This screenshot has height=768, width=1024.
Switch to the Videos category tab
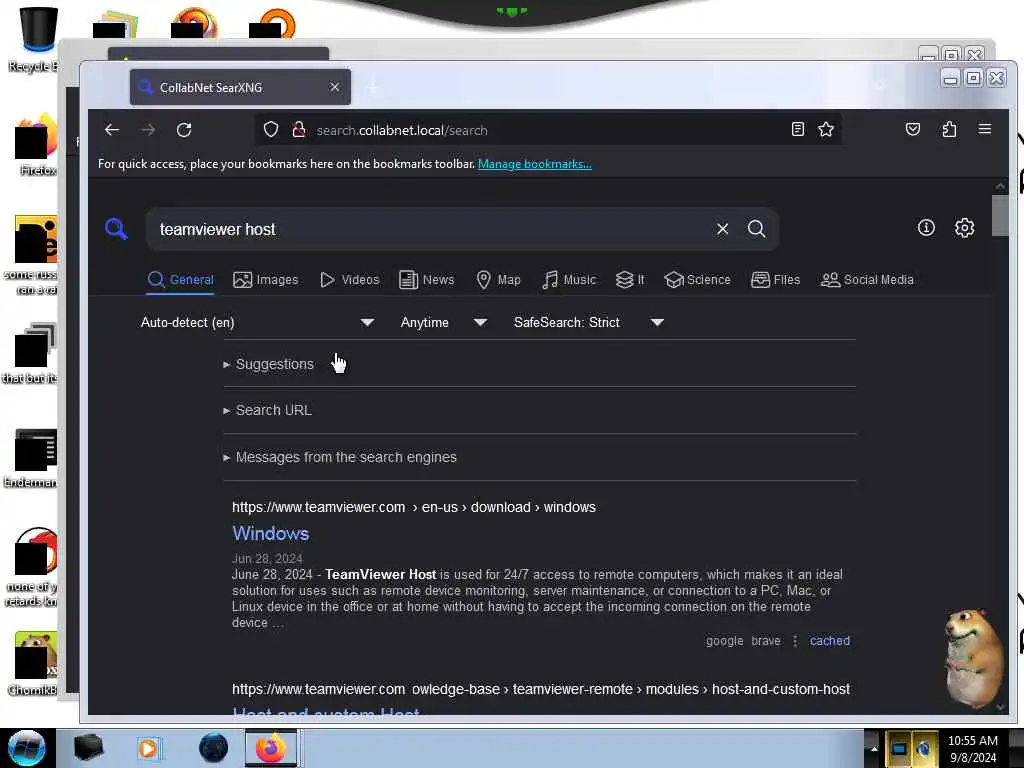point(349,280)
